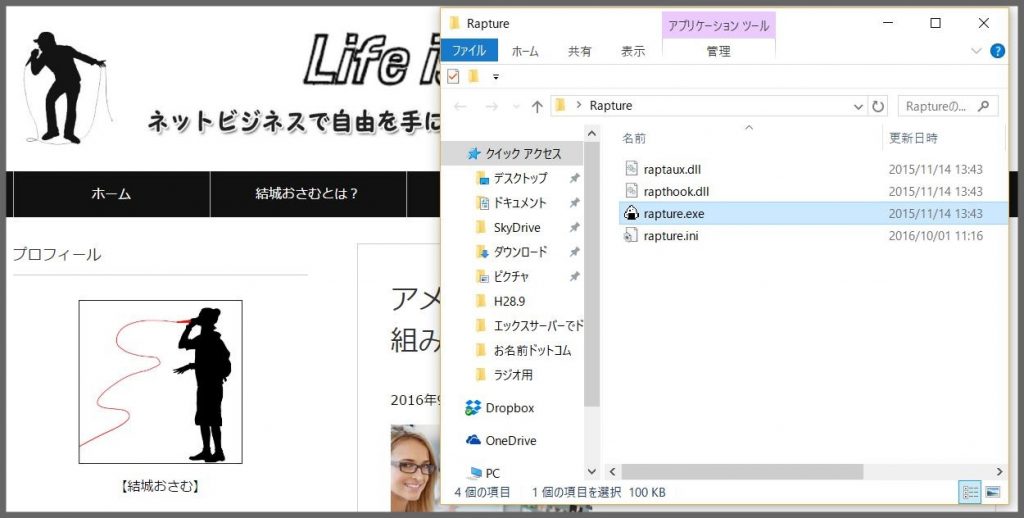Open the Help question mark icon
Image resolution: width=1024 pixels, height=518 pixels.
(x=996, y=51)
